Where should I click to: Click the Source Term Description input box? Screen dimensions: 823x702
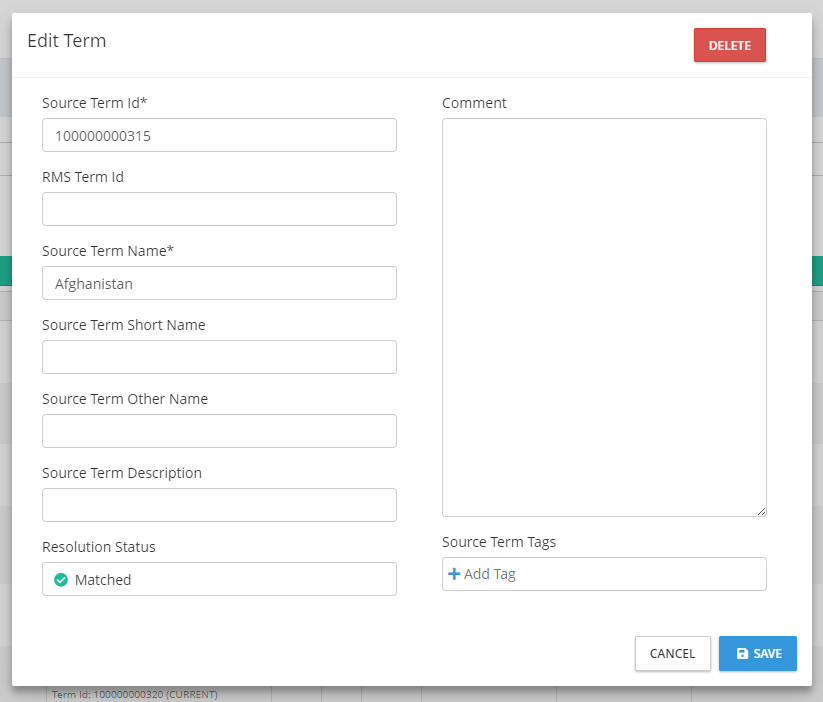pyautogui.click(x=219, y=506)
